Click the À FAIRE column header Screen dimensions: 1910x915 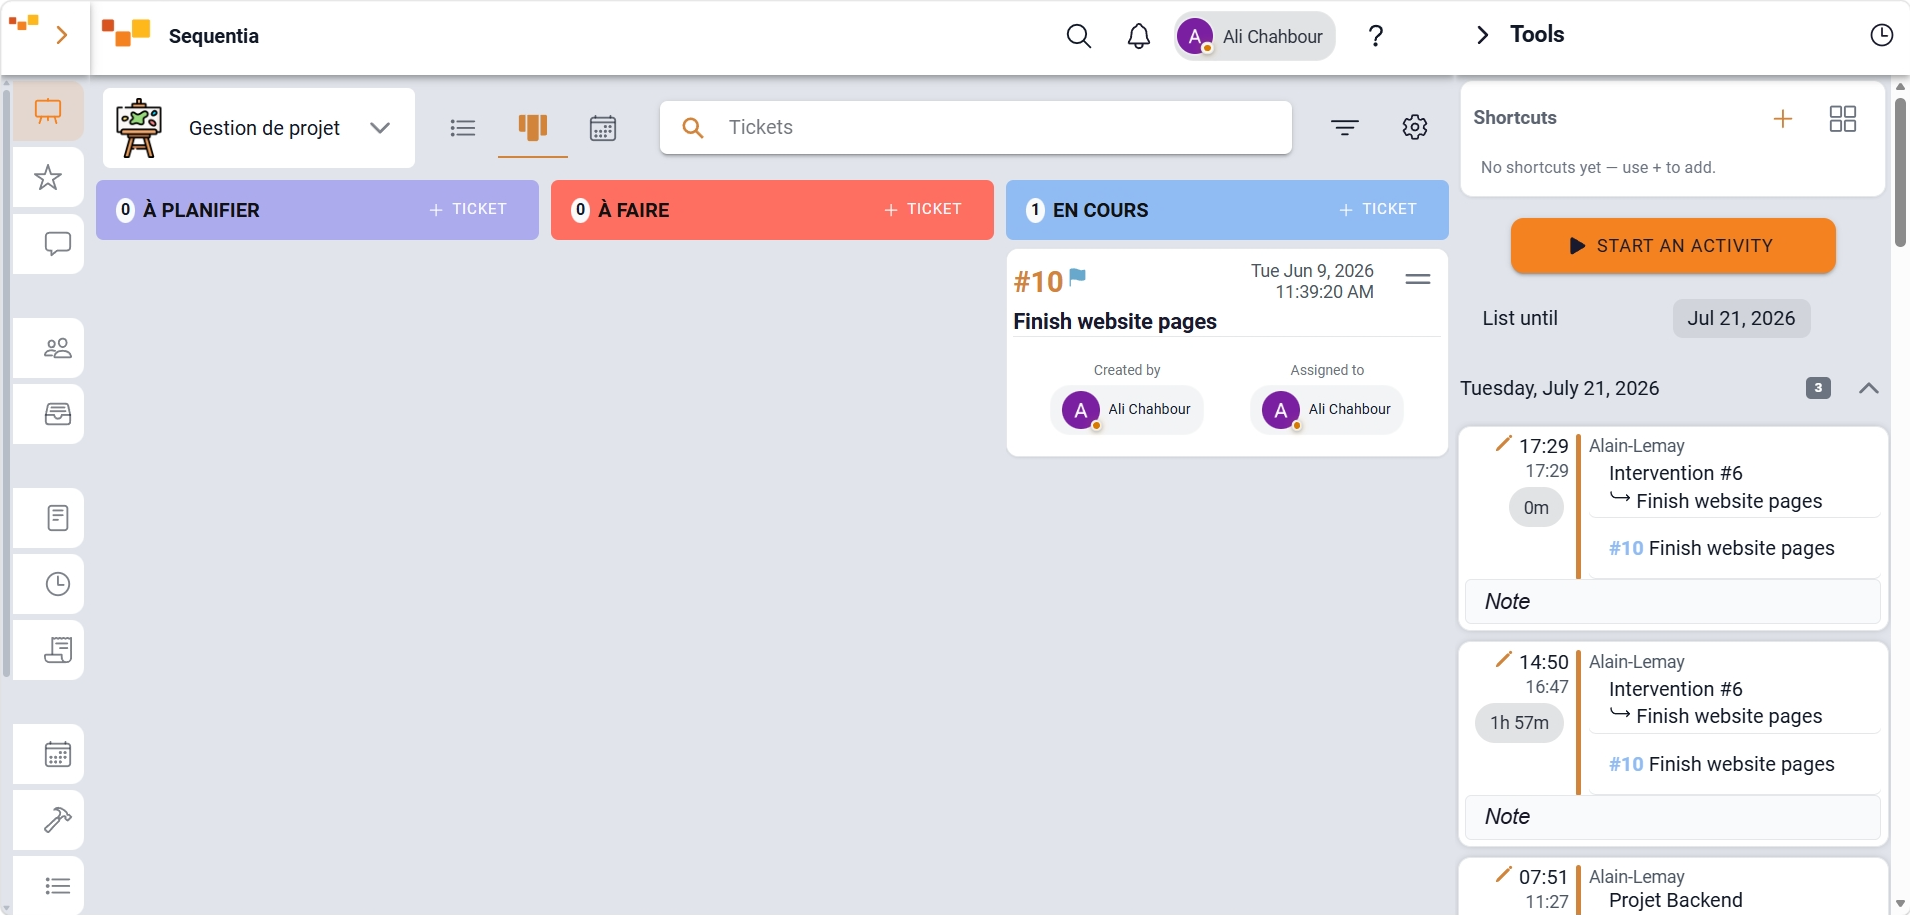pos(772,210)
